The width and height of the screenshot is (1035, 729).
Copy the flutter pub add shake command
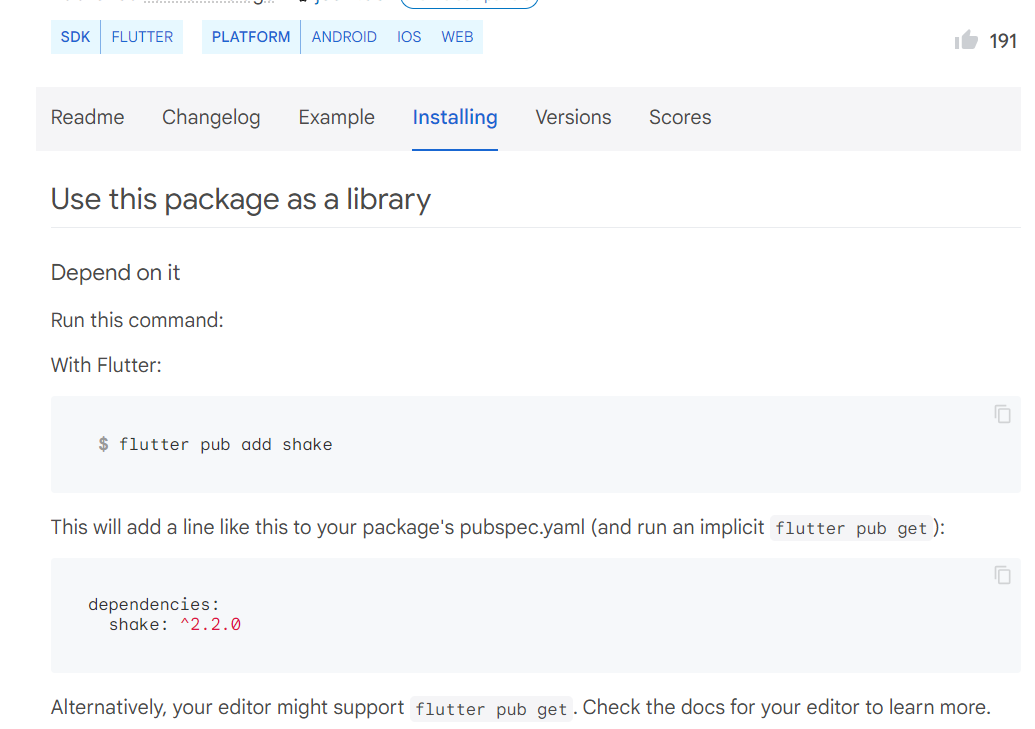pos(1002,414)
